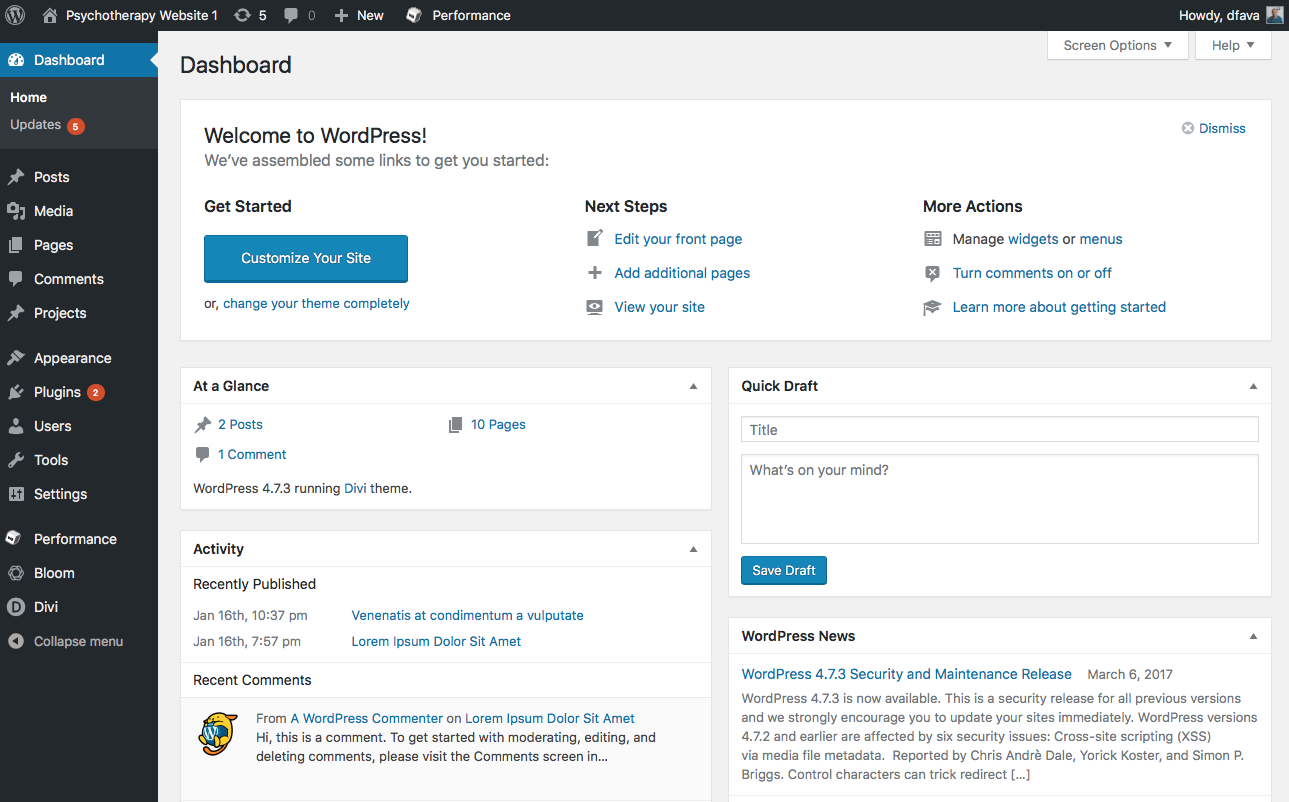Open the Screen Options dropdown
The image size is (1289, 802).
(x=1118, y=45)
